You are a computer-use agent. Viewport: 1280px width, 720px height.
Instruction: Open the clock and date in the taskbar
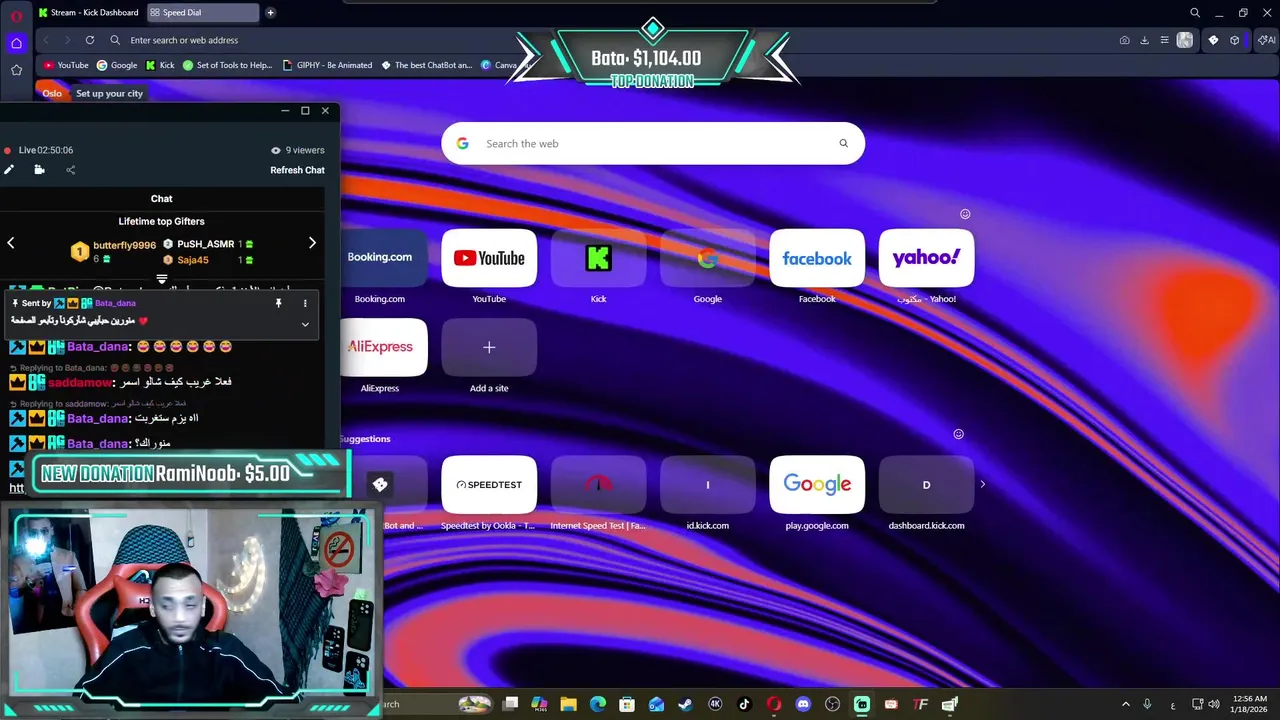tap(1250, 704)
